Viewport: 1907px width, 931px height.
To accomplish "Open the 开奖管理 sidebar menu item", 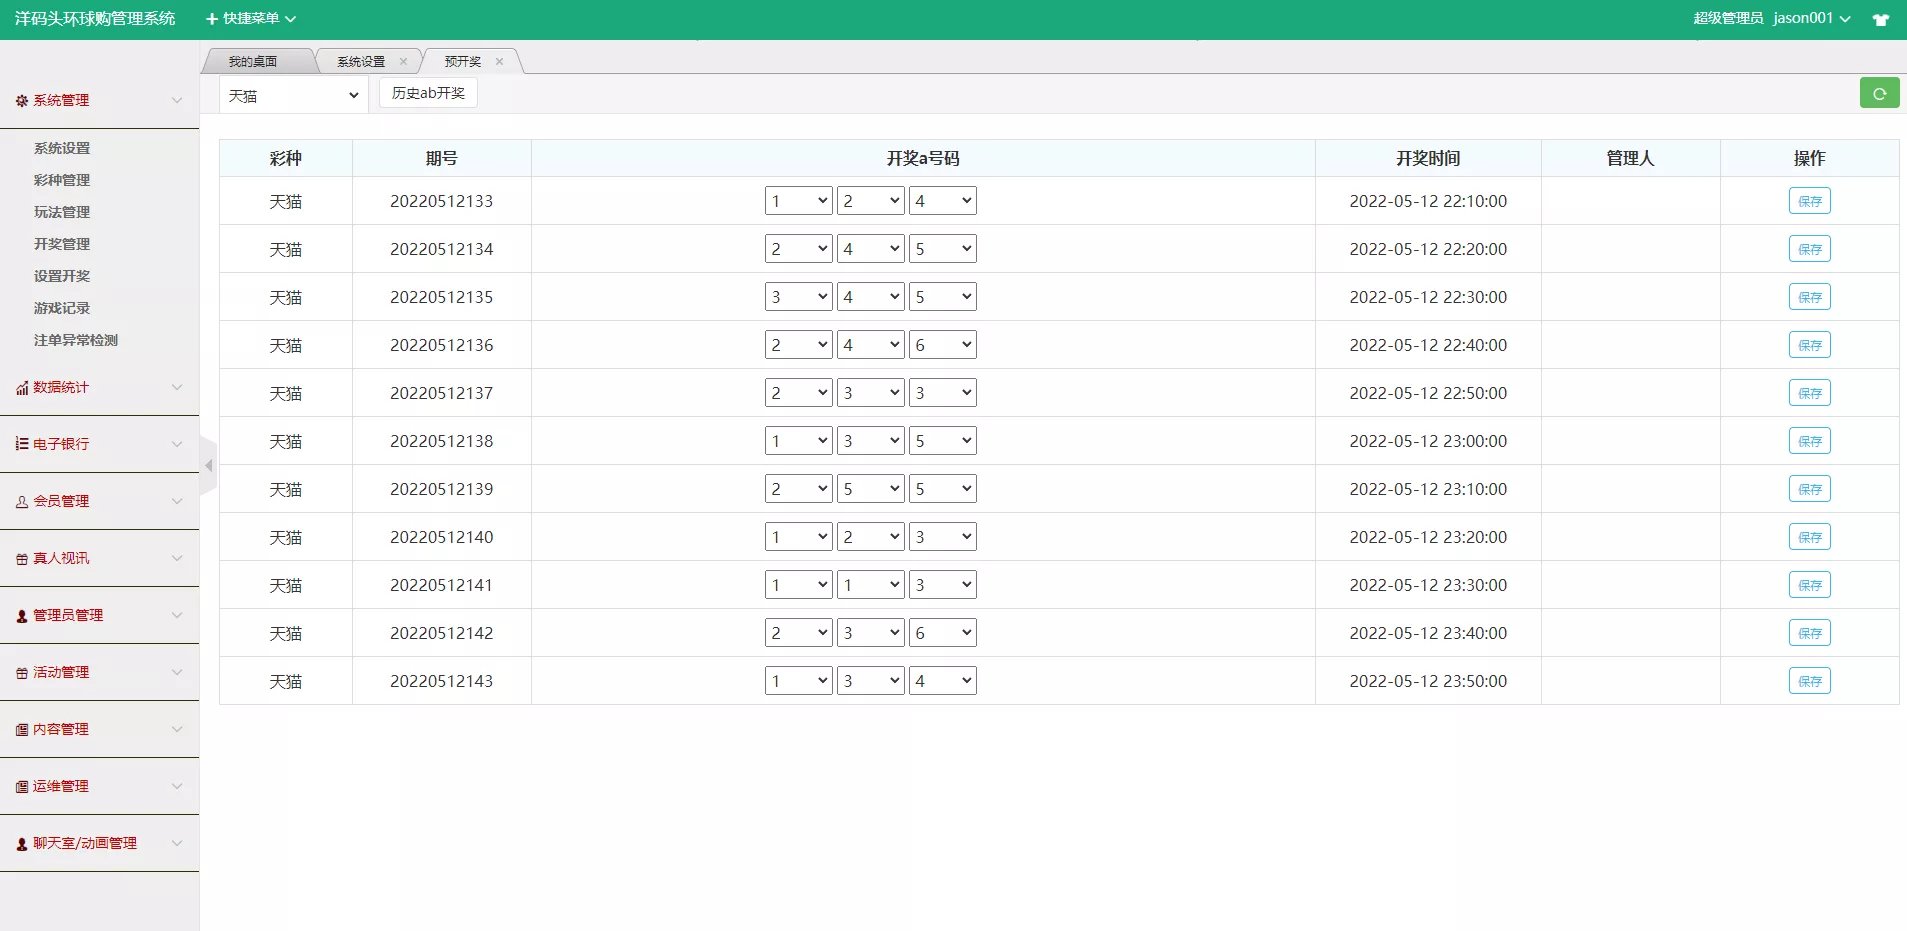I will click(62, 244).
